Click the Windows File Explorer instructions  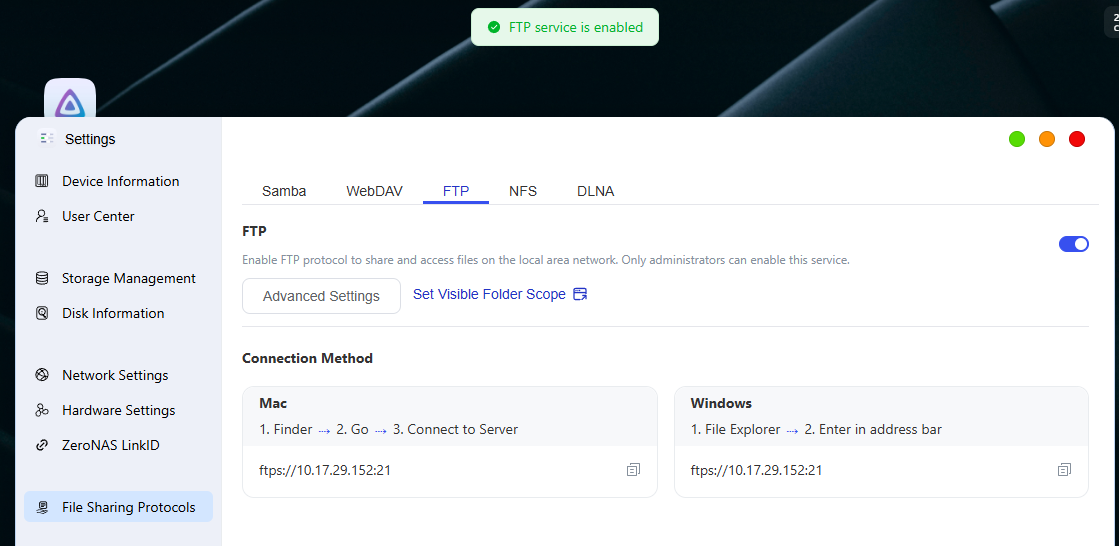pos(816,430)
